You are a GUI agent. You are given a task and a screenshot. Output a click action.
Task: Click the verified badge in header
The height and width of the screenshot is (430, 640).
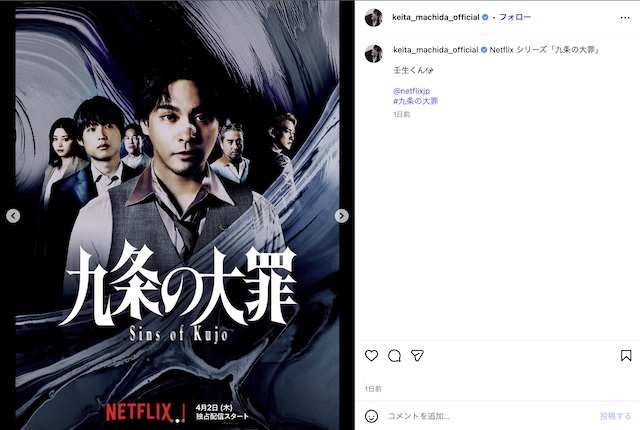(x=485, y=17)
